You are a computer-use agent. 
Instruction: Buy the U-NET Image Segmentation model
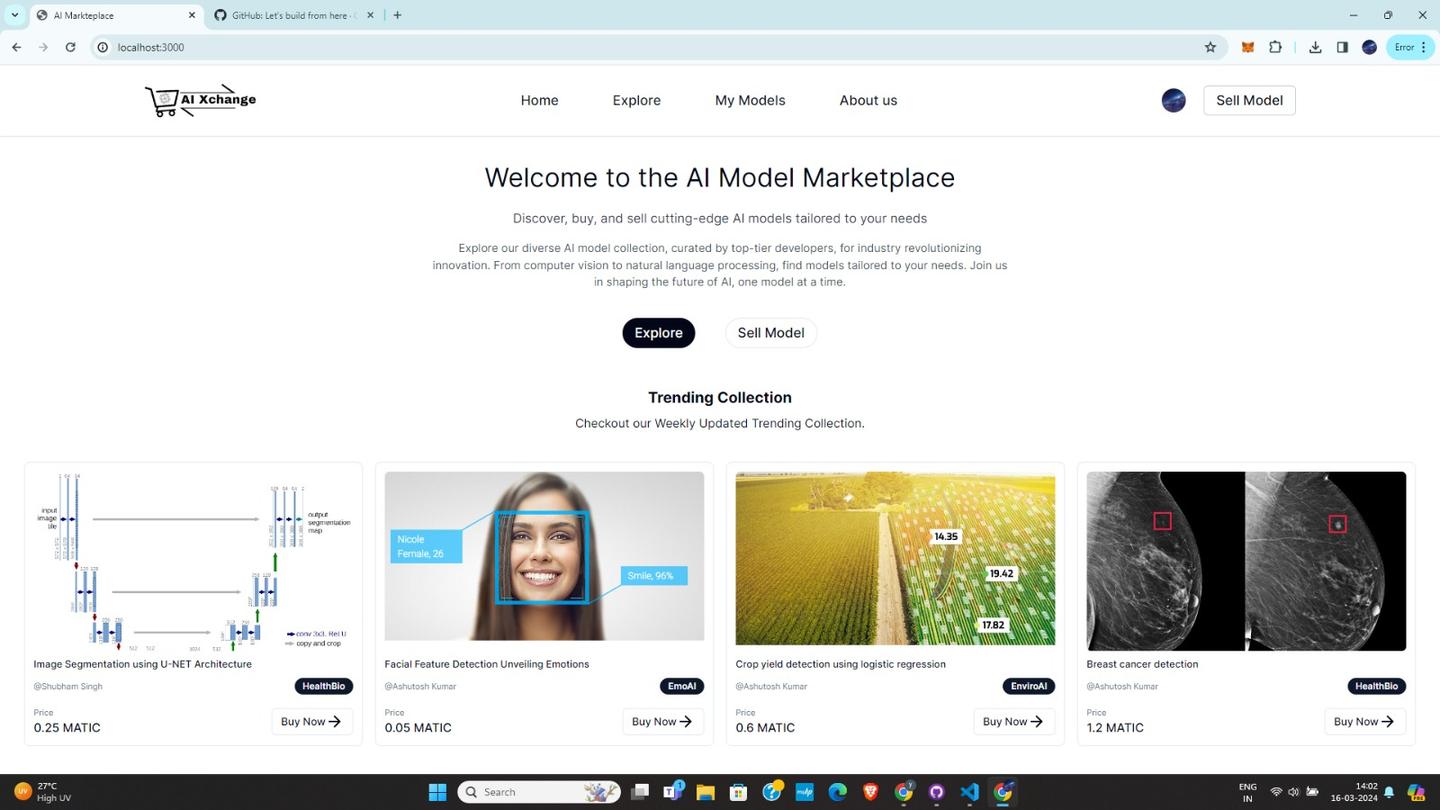[311, 721]
